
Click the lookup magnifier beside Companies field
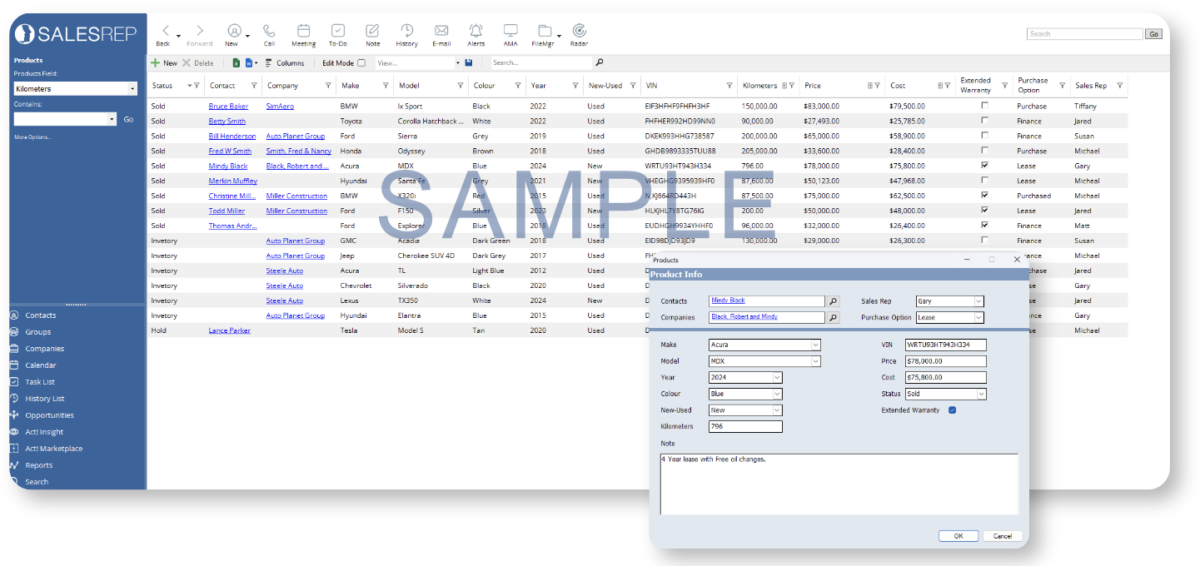[832, 318]
